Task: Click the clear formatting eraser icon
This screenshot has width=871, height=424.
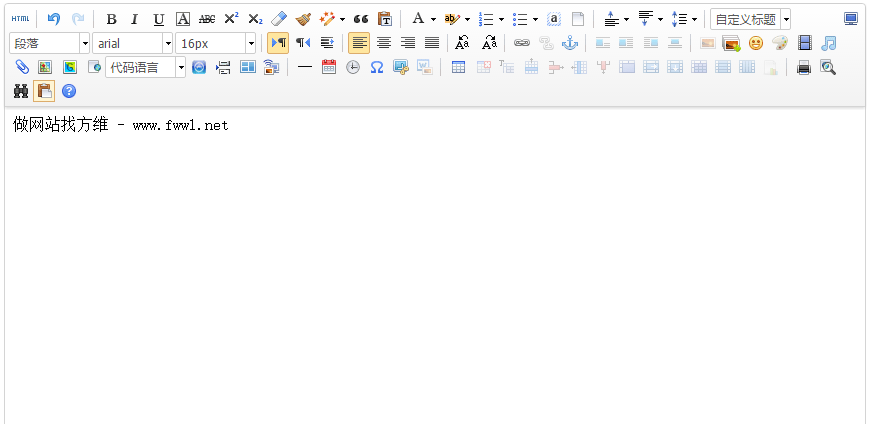Action: [279, 19]
